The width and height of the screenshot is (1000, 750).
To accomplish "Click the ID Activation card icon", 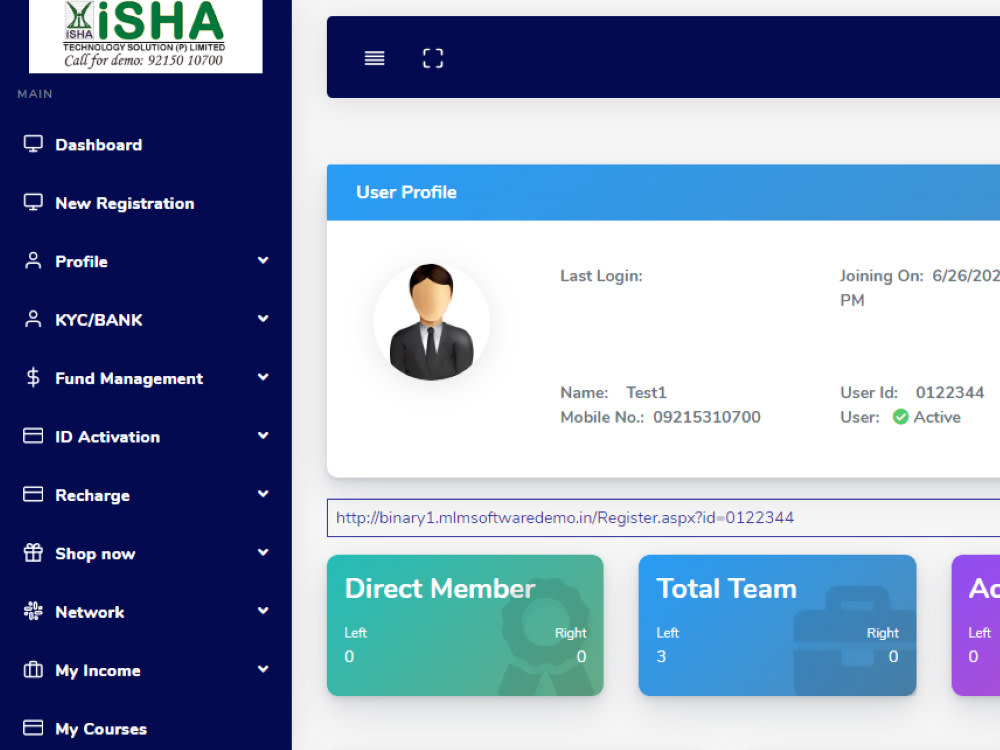I will tap(33, 436).
